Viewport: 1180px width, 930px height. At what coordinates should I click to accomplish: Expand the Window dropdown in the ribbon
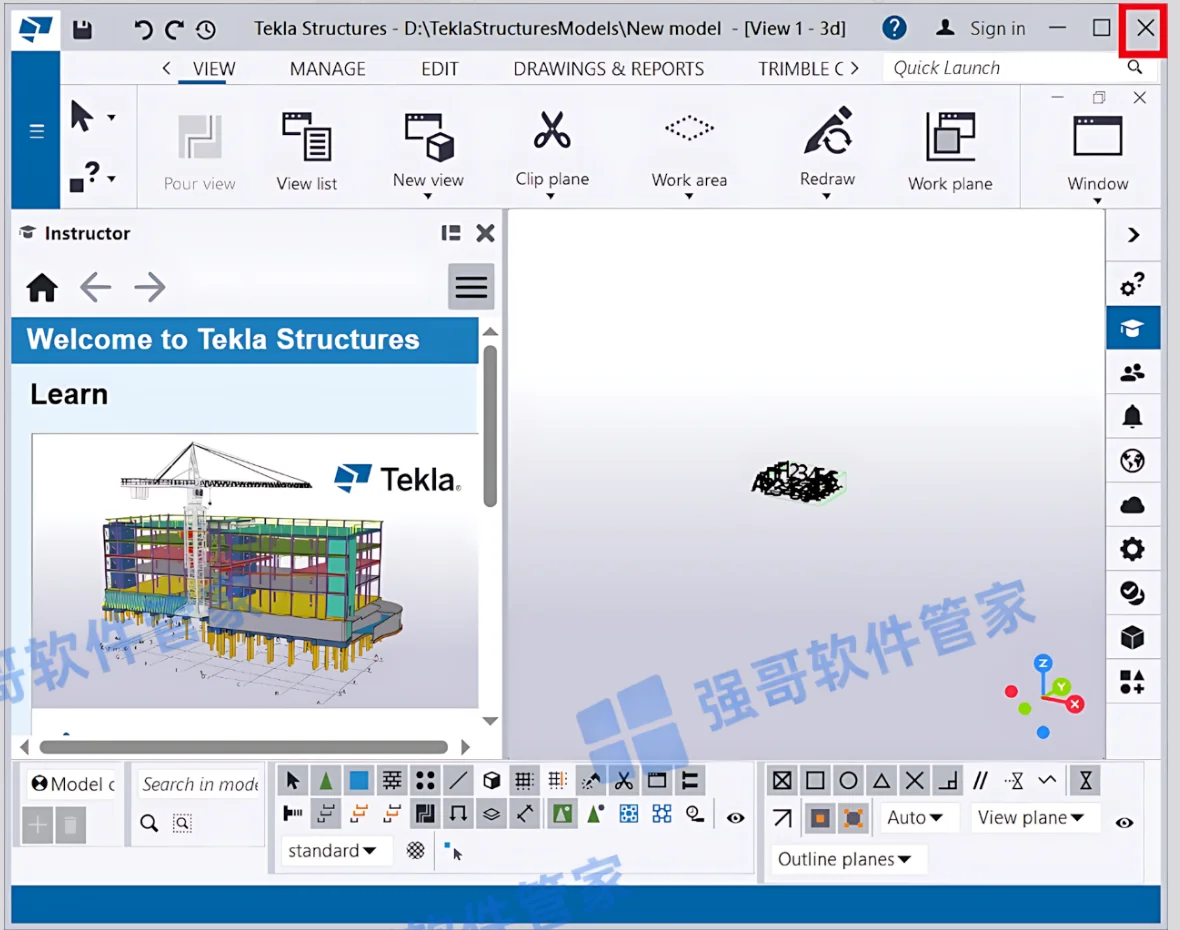[1097, 200]
